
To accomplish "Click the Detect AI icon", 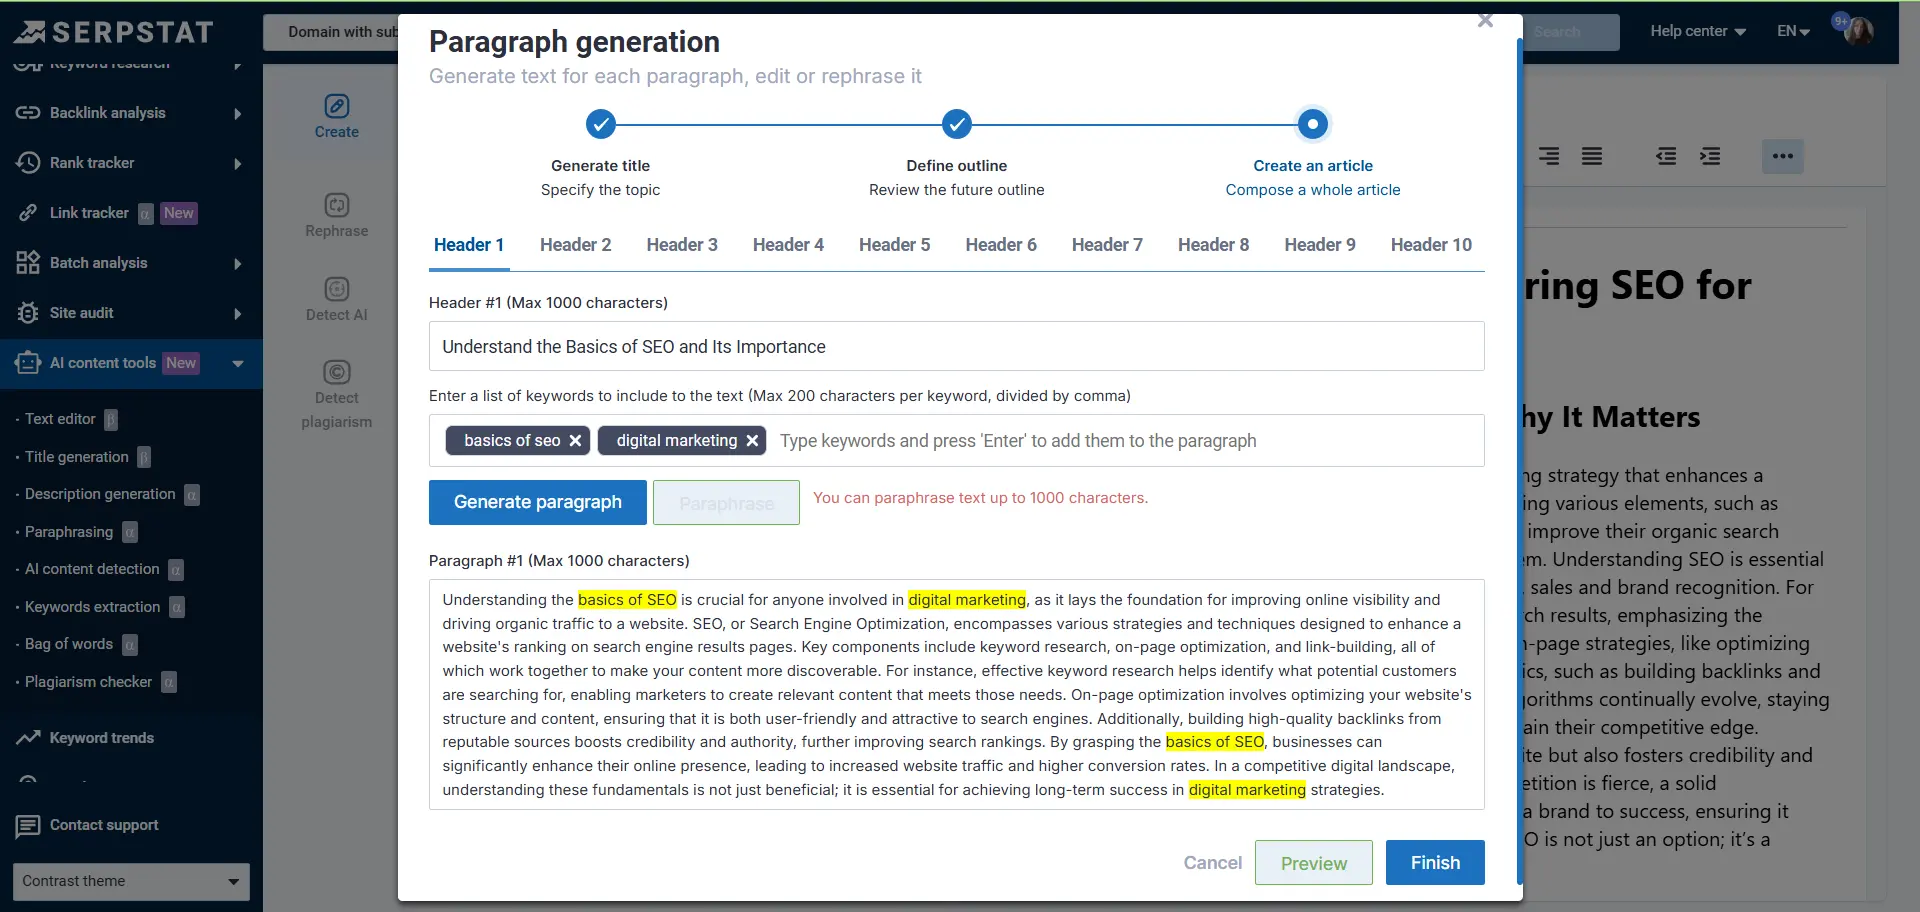I will (336, 288).
